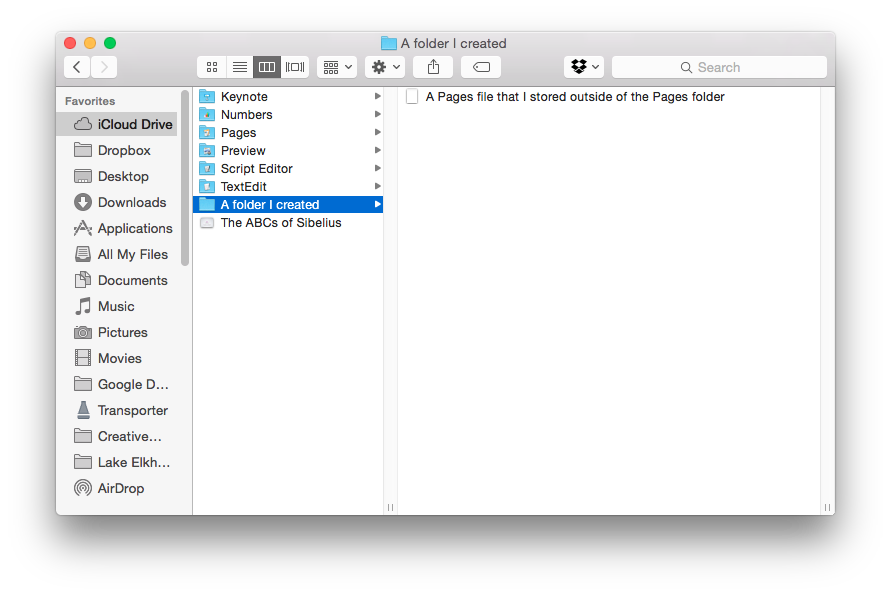Expand the Preview folder arrow
The image size is (891, 595).
(x=377, y=151)
